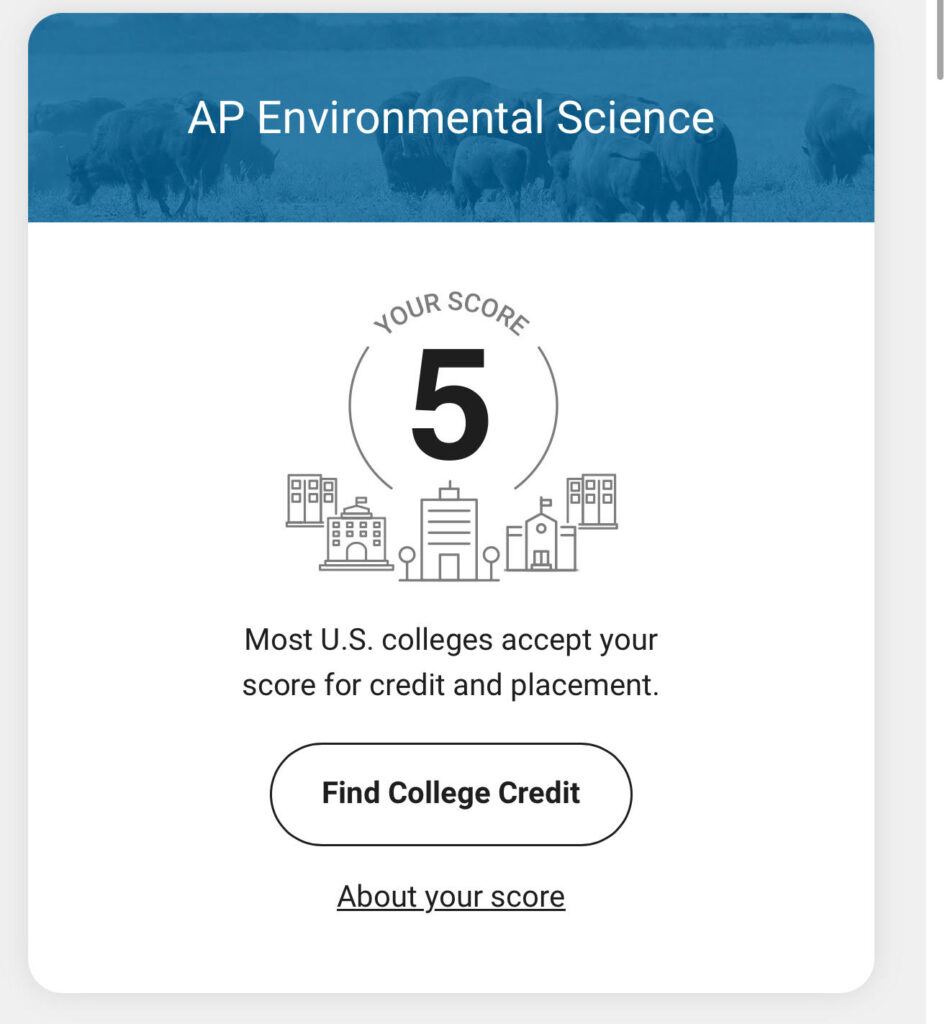950x1024 pixels.
Task: Select the AP Environmental Science heading
Action: [451, 118]
